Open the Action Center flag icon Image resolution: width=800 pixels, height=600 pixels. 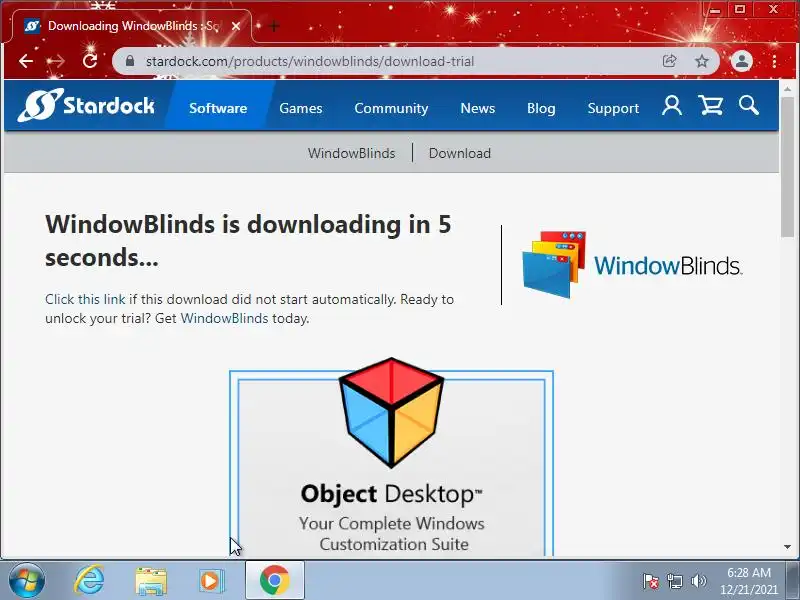click(x=651, y=581)
